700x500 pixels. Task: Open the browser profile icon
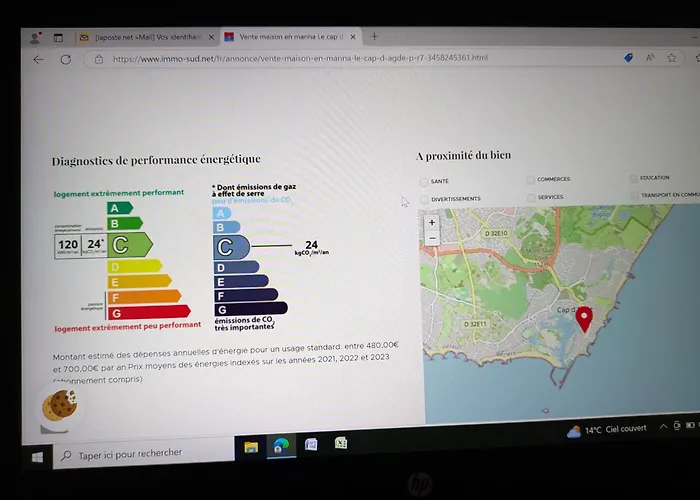[x=36, y=37]
